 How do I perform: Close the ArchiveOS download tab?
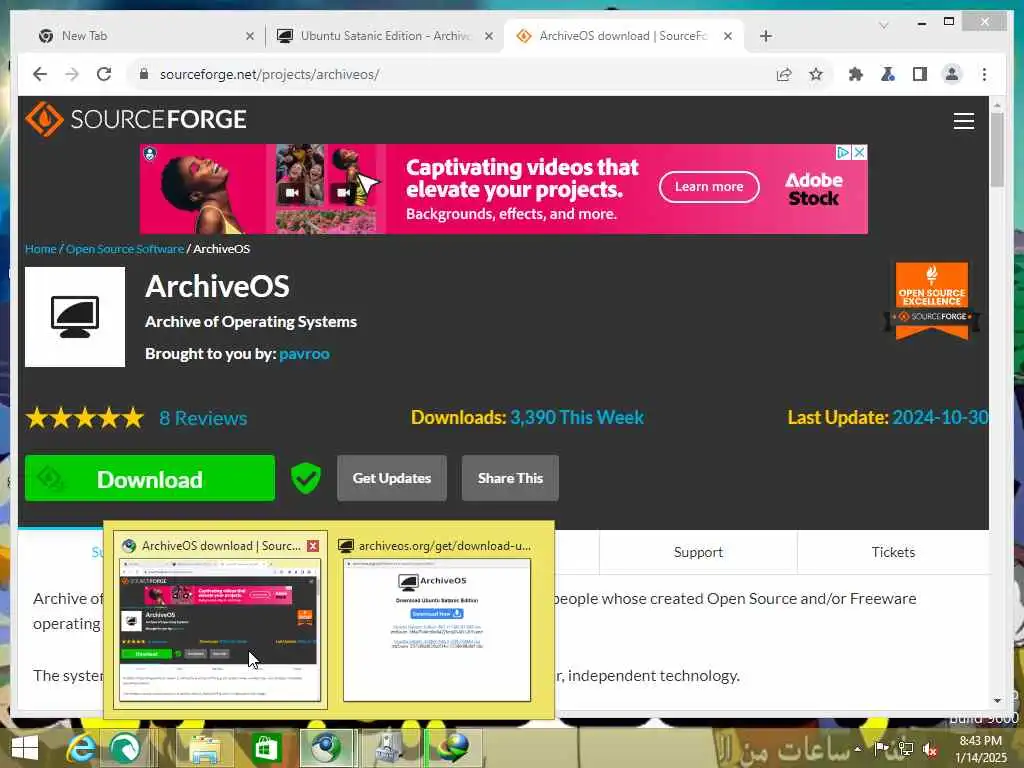(728, 37)
